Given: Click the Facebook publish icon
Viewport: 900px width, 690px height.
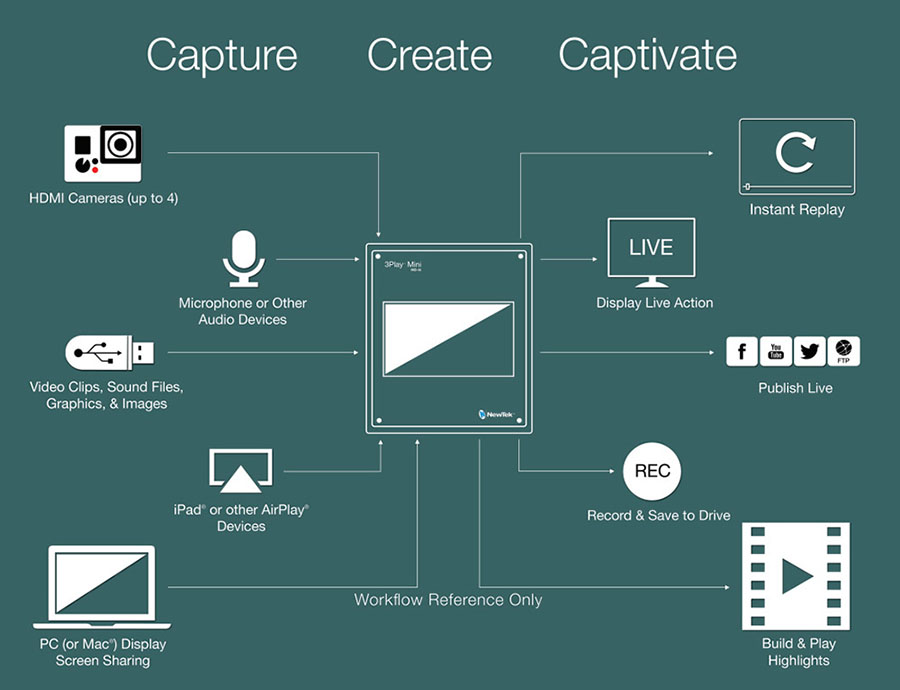Looking at the screenshot, I should pyautogui.click(x=743, y=351).
